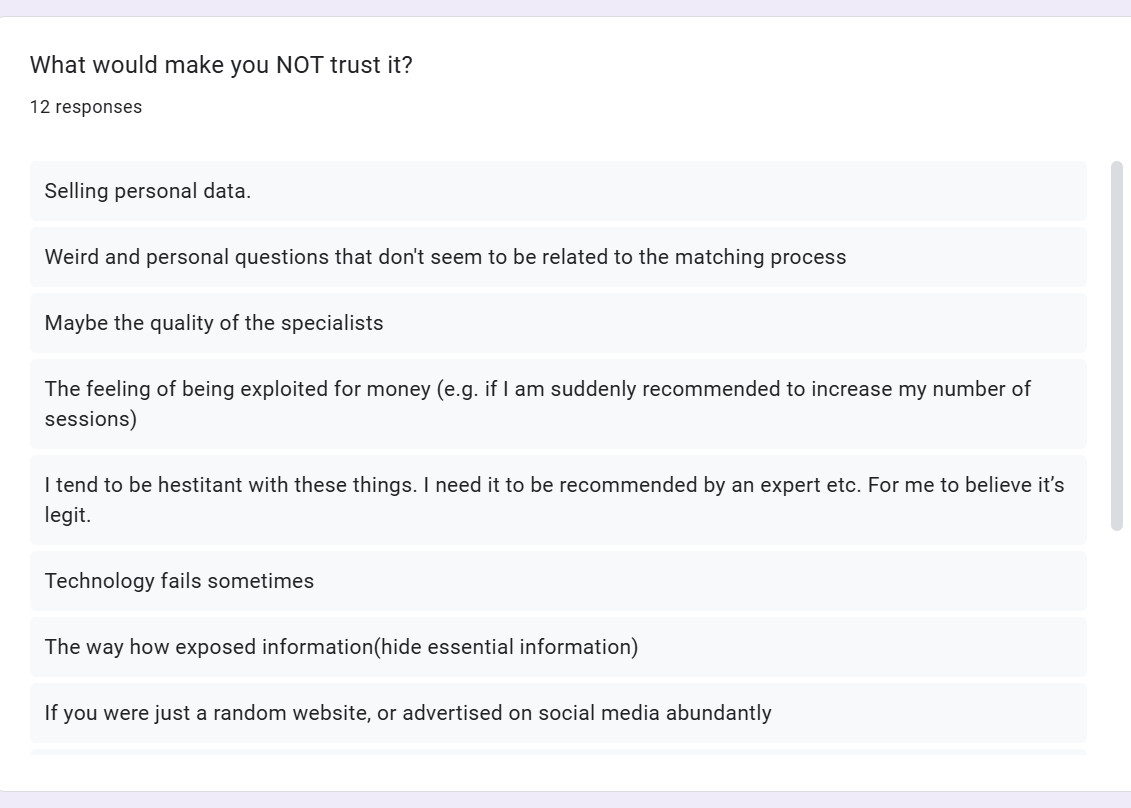Click the lavender strip below the response card
Screen dimensions: 1131x808
[565, 800]
